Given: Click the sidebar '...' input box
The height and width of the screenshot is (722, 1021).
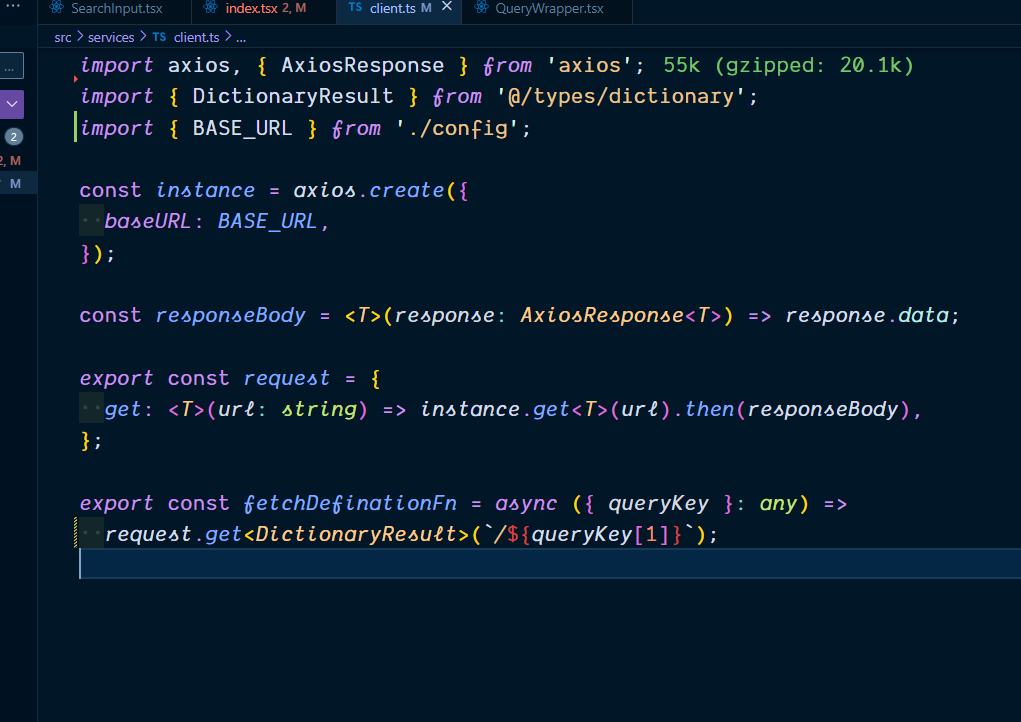Looking at the screenshot, I should 12,66.
